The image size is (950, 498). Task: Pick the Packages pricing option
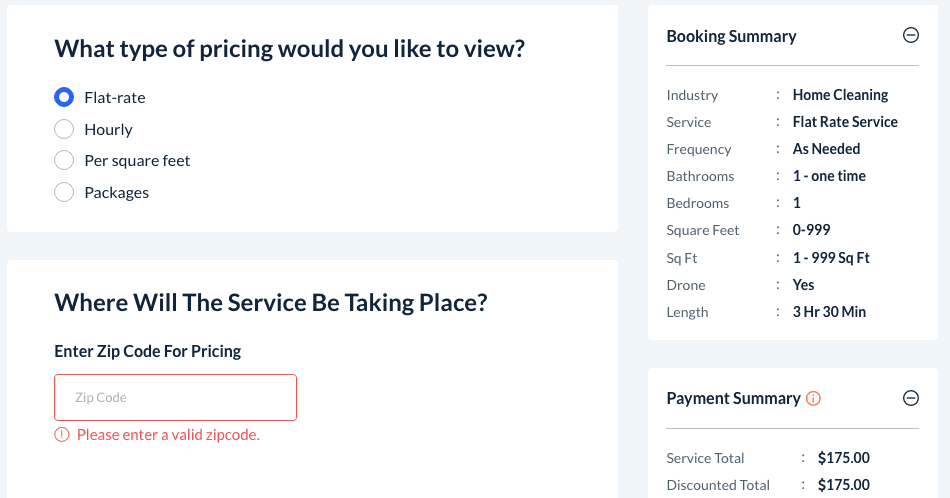(64, 192)
